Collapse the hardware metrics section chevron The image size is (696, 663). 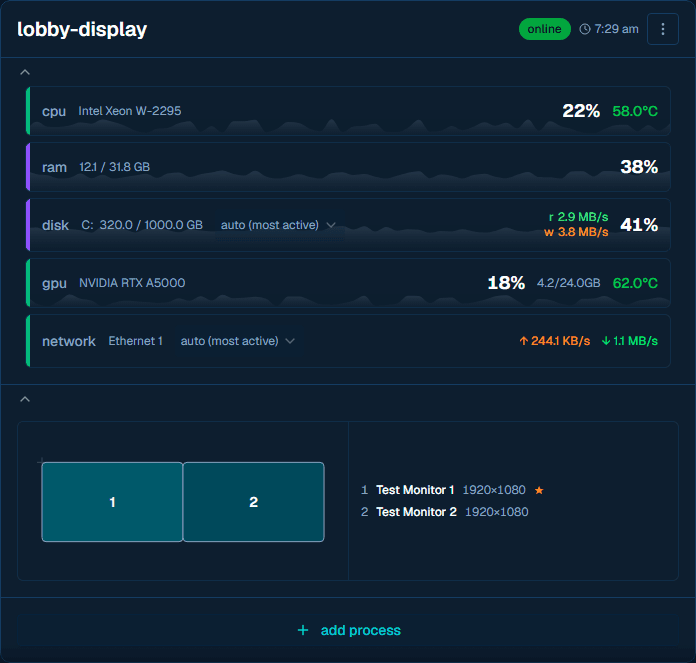(x=25, y=72)
